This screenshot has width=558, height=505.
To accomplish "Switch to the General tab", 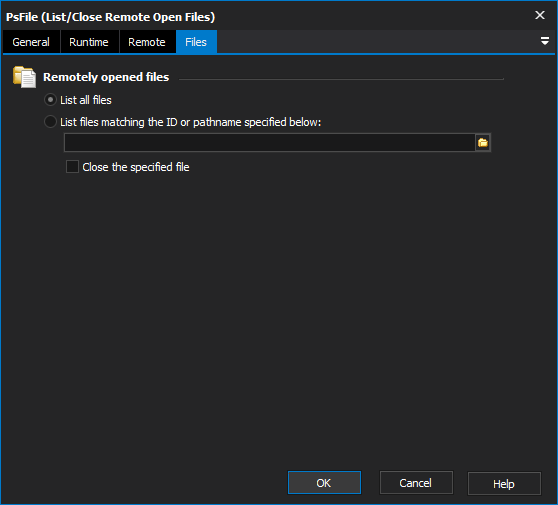I will [31, 42].
